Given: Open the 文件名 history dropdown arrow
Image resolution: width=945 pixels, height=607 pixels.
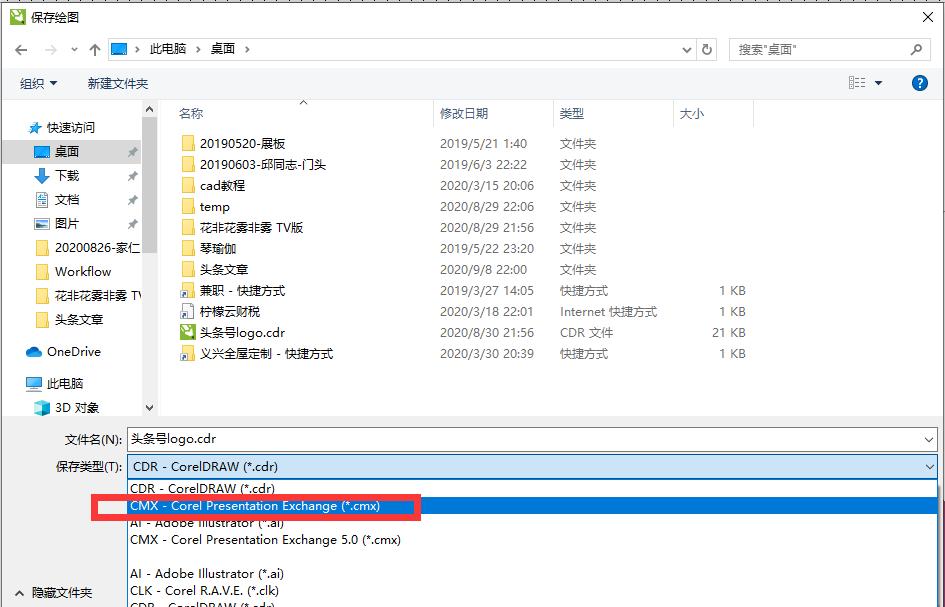Looking at the screenshot, I should [x=929, y=439].
